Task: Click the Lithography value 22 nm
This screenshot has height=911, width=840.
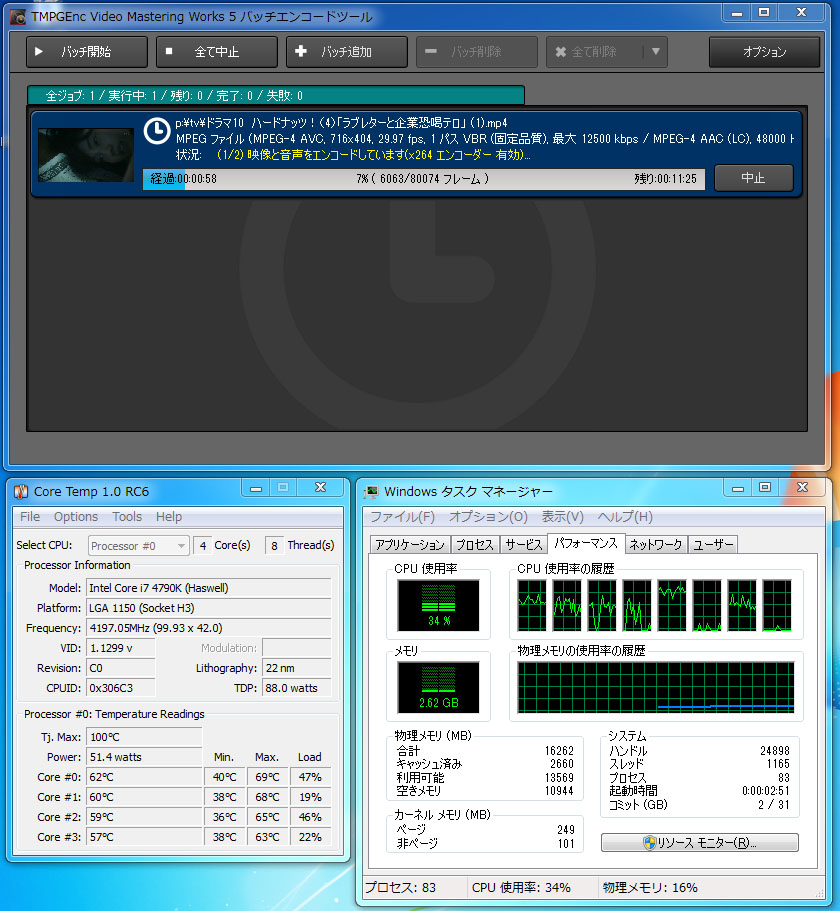Action: [297, 668]
